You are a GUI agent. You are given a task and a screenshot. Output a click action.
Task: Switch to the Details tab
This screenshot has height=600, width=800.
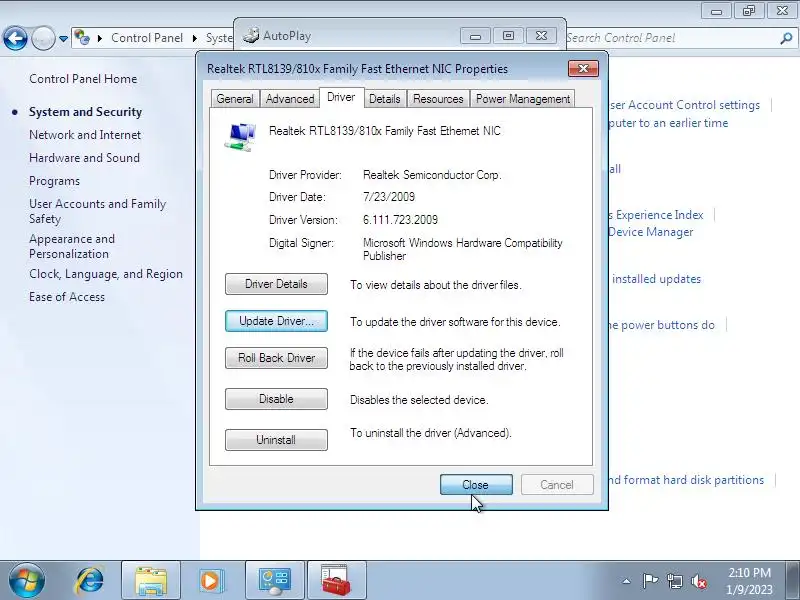385,99
